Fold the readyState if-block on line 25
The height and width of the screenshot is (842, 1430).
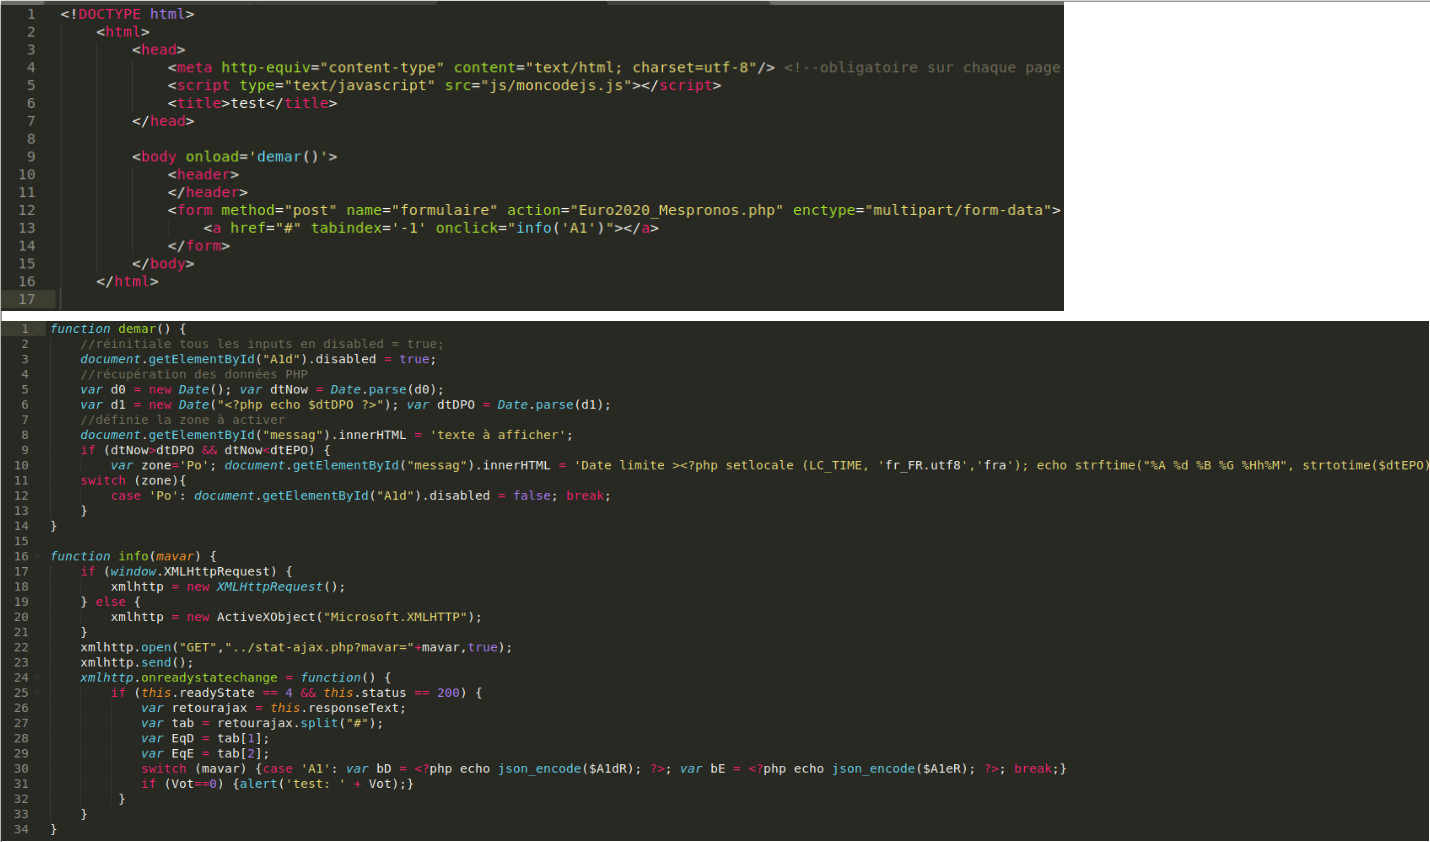39,693
